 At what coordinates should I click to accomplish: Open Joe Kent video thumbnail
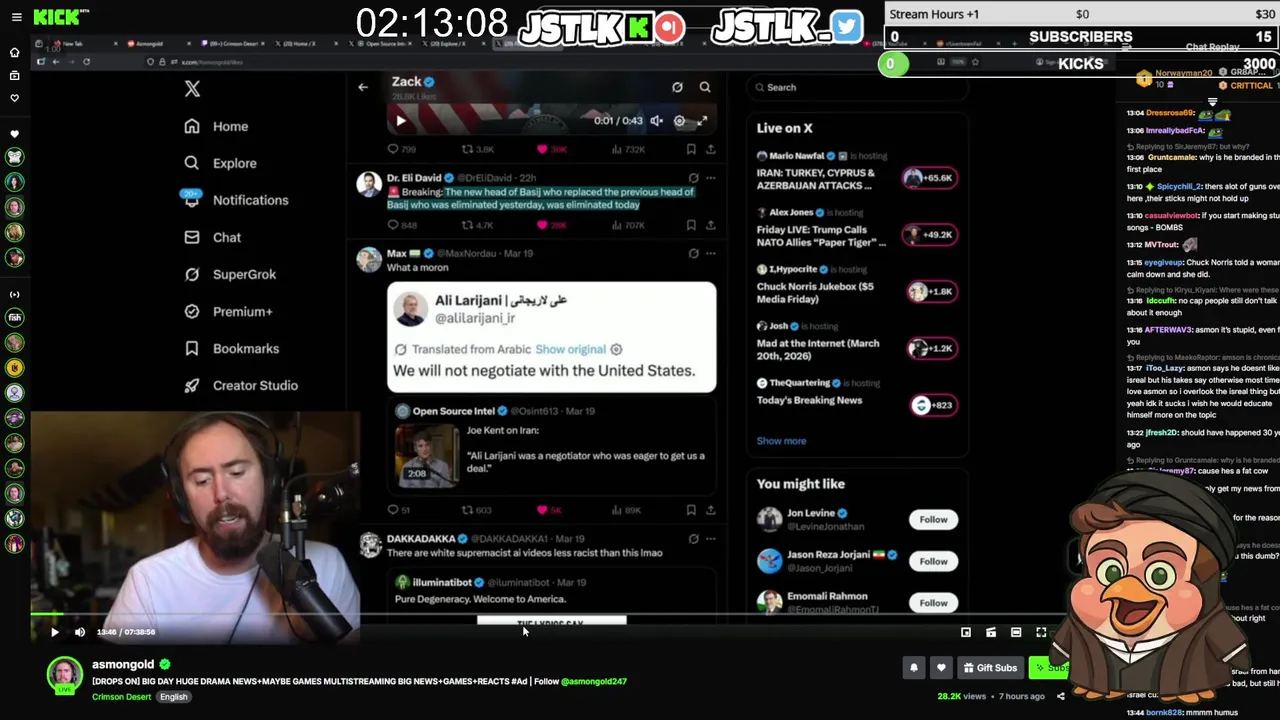(x=427, y=454)
